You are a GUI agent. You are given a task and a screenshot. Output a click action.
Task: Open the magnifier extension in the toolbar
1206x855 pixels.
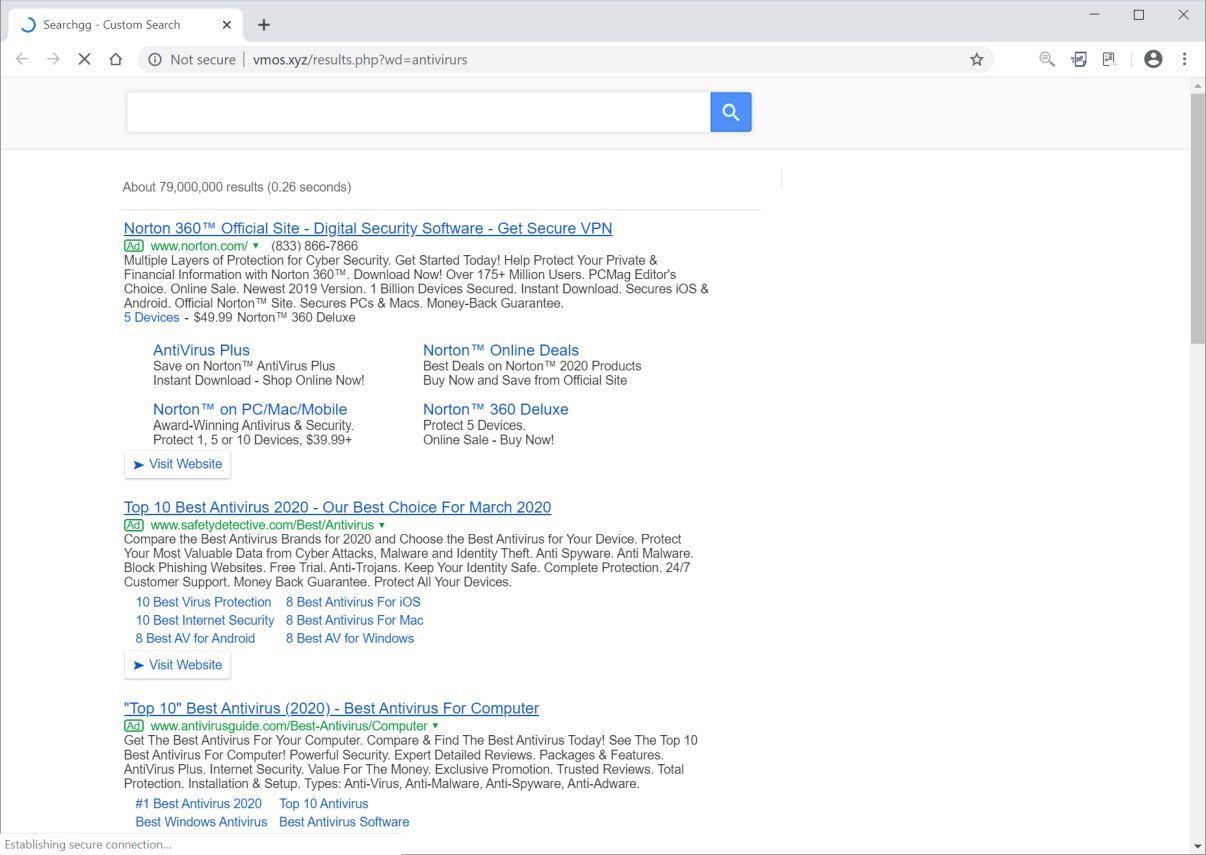click(1047, 59)
